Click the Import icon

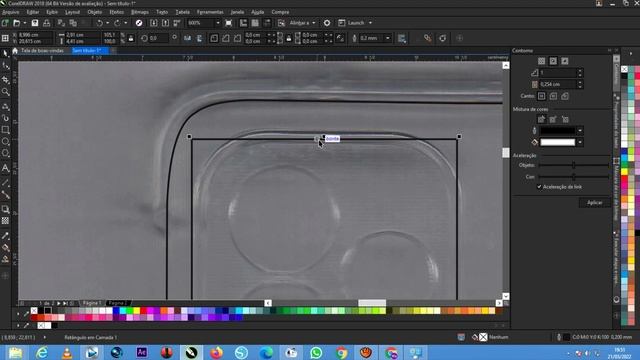tap(153, 23)
